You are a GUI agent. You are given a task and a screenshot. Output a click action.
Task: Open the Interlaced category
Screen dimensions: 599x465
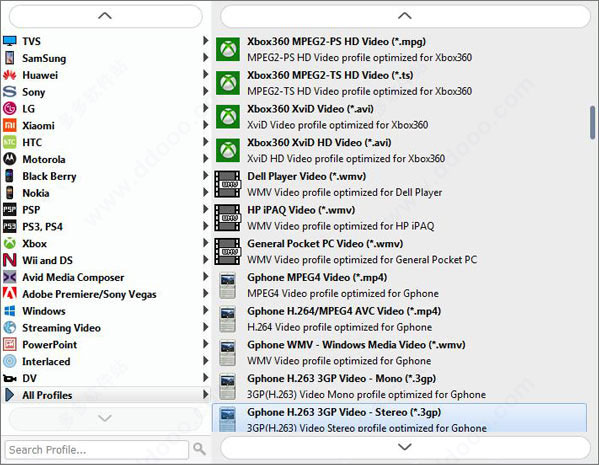click(x=106, y=361)
